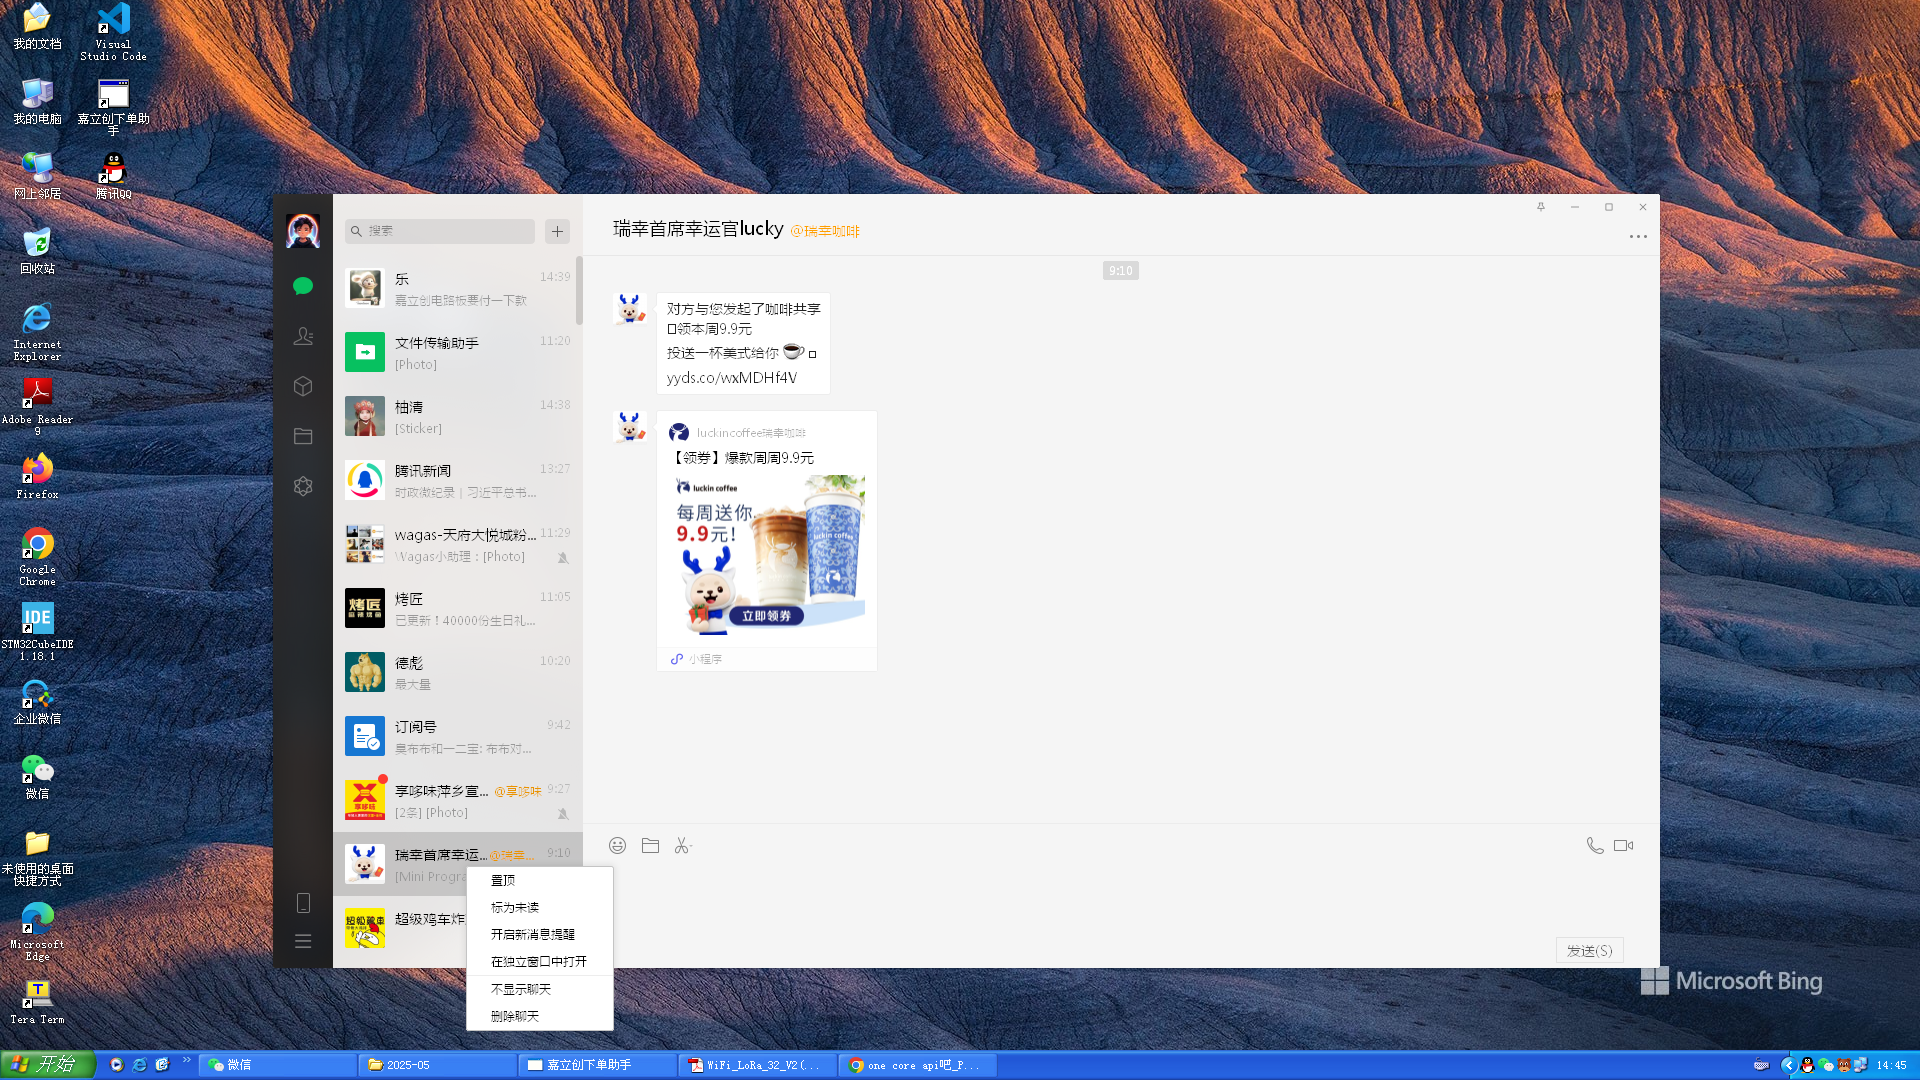
Task: Open the Chats tab in WeChat sidebar
Action: 303,286
